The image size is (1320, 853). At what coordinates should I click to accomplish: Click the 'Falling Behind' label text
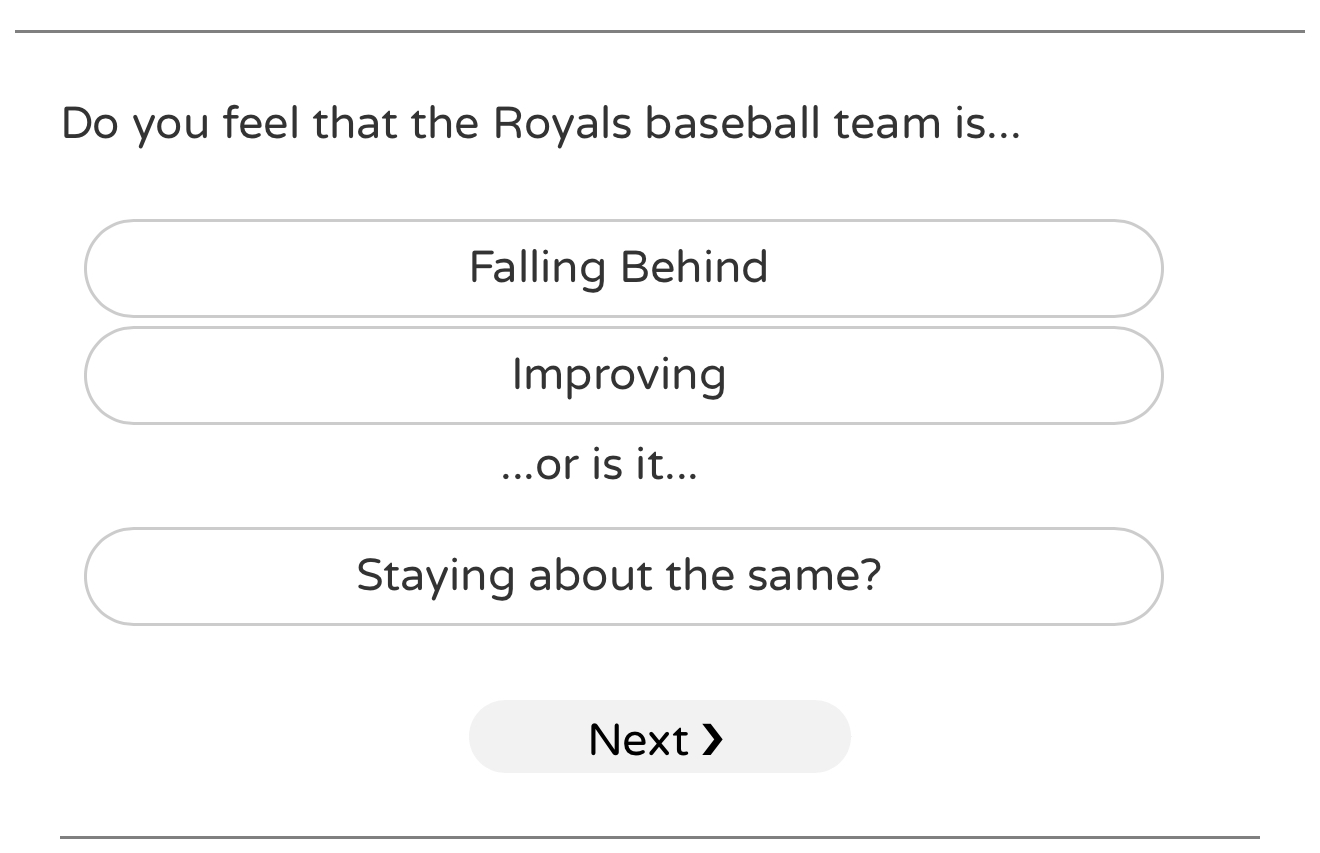pyautogui.click(x=618, y=268)
